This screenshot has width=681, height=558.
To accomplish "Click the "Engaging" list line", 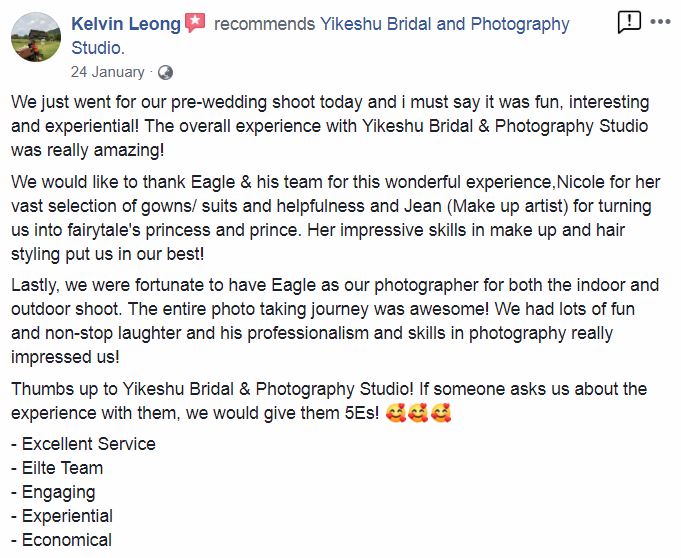I will click(53, 493).
